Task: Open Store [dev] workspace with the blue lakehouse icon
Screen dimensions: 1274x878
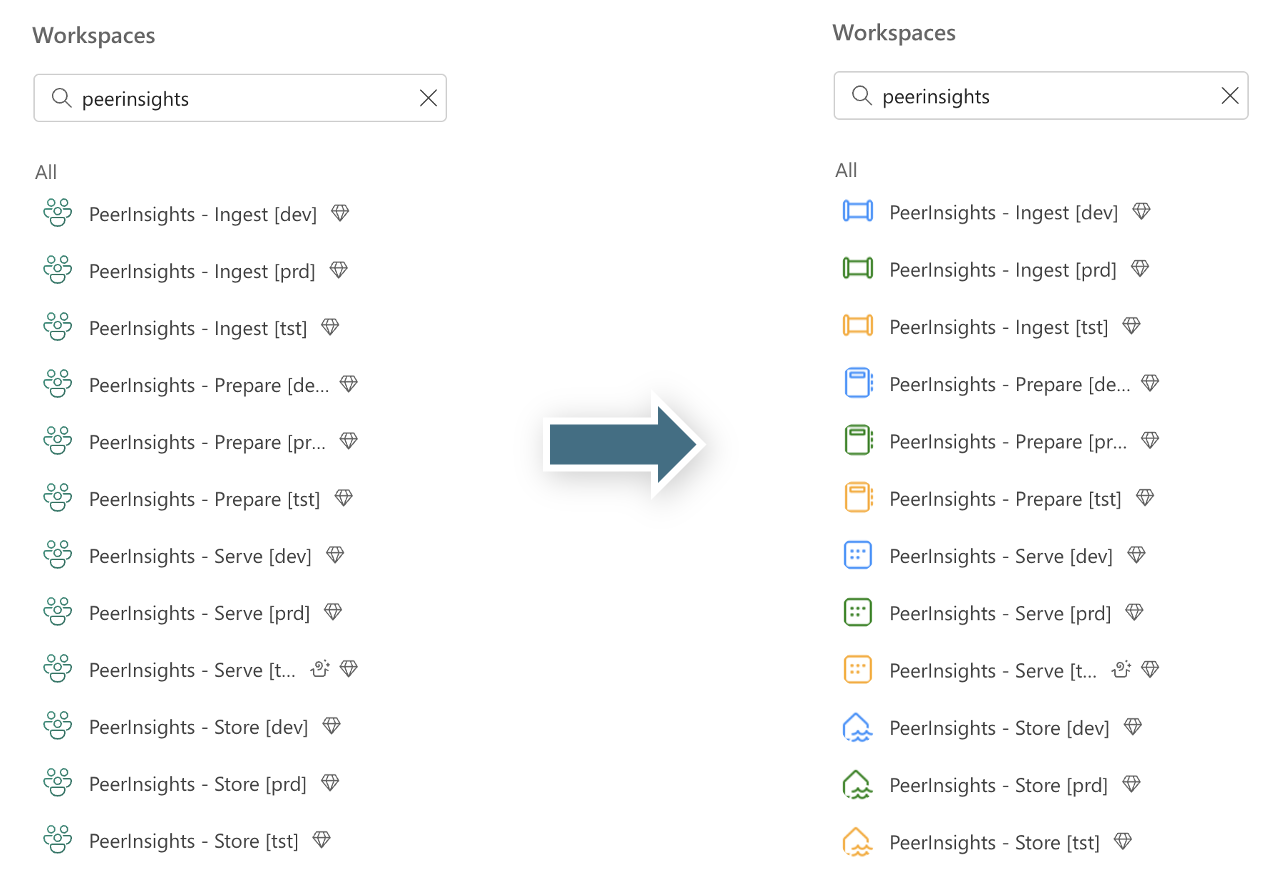Action: click(x=999, y=727)
